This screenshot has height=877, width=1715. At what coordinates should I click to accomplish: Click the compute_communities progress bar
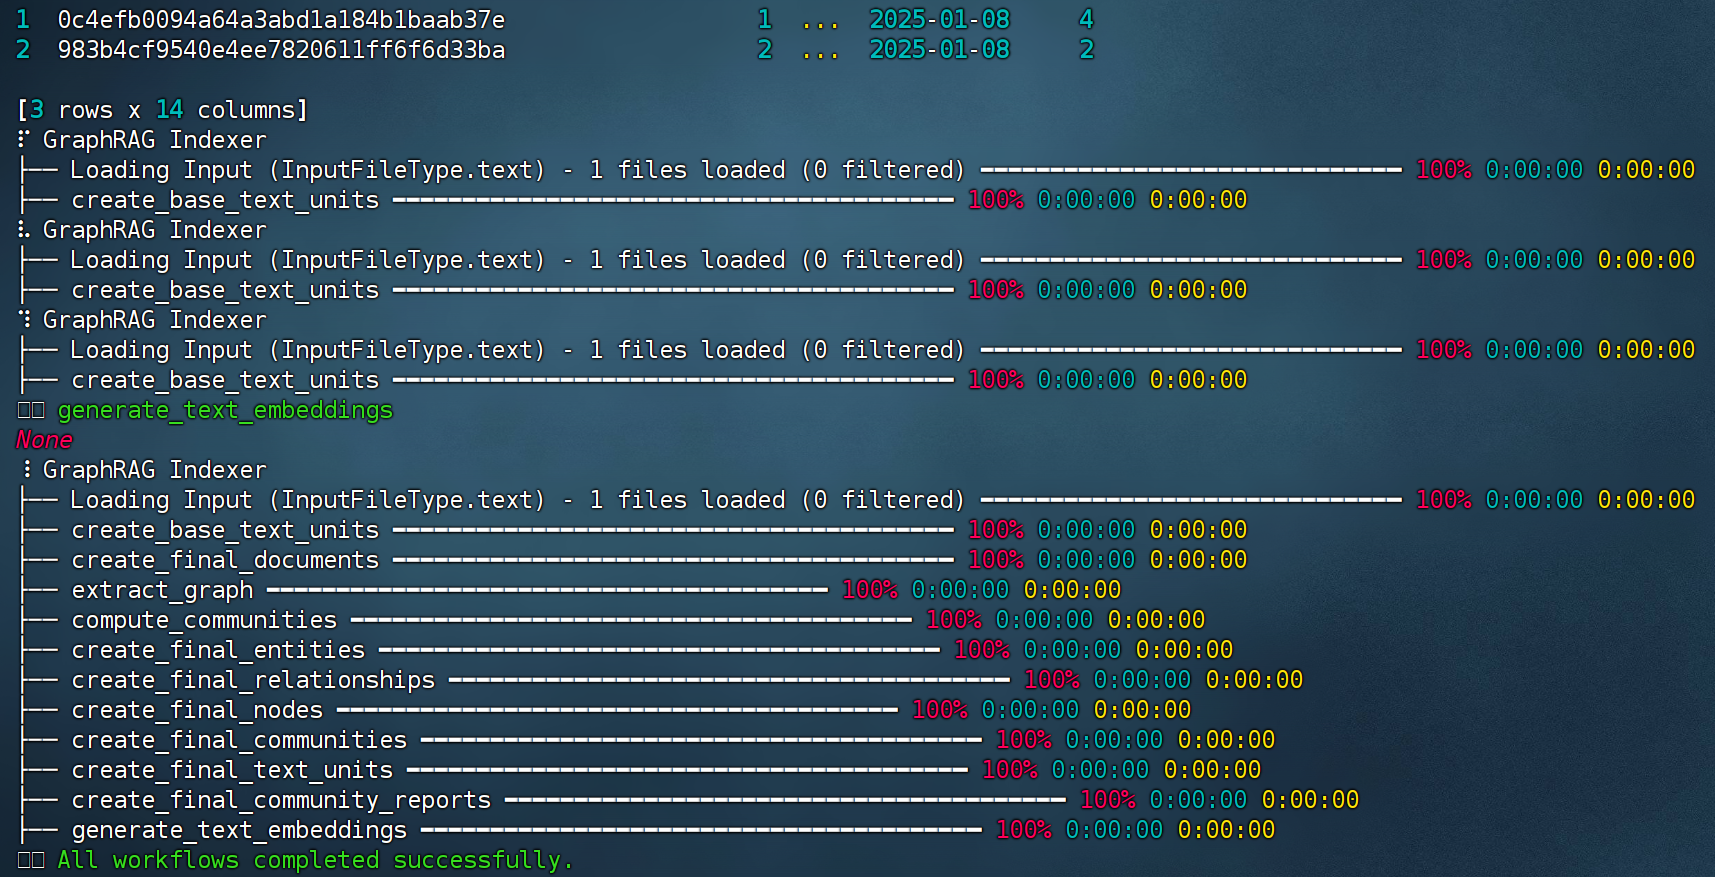(x=632, y=620)
